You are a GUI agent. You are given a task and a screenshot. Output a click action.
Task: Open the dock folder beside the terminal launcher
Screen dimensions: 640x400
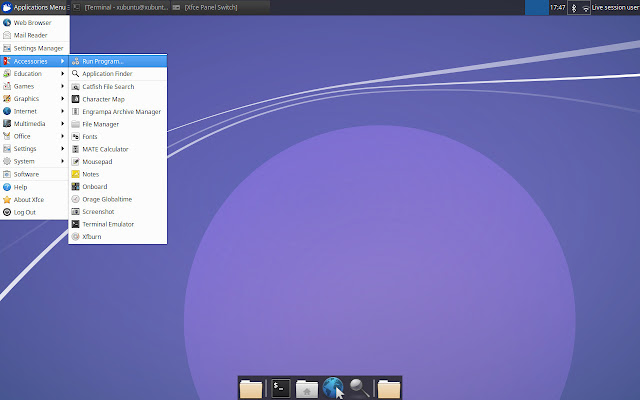coord(251,388)
